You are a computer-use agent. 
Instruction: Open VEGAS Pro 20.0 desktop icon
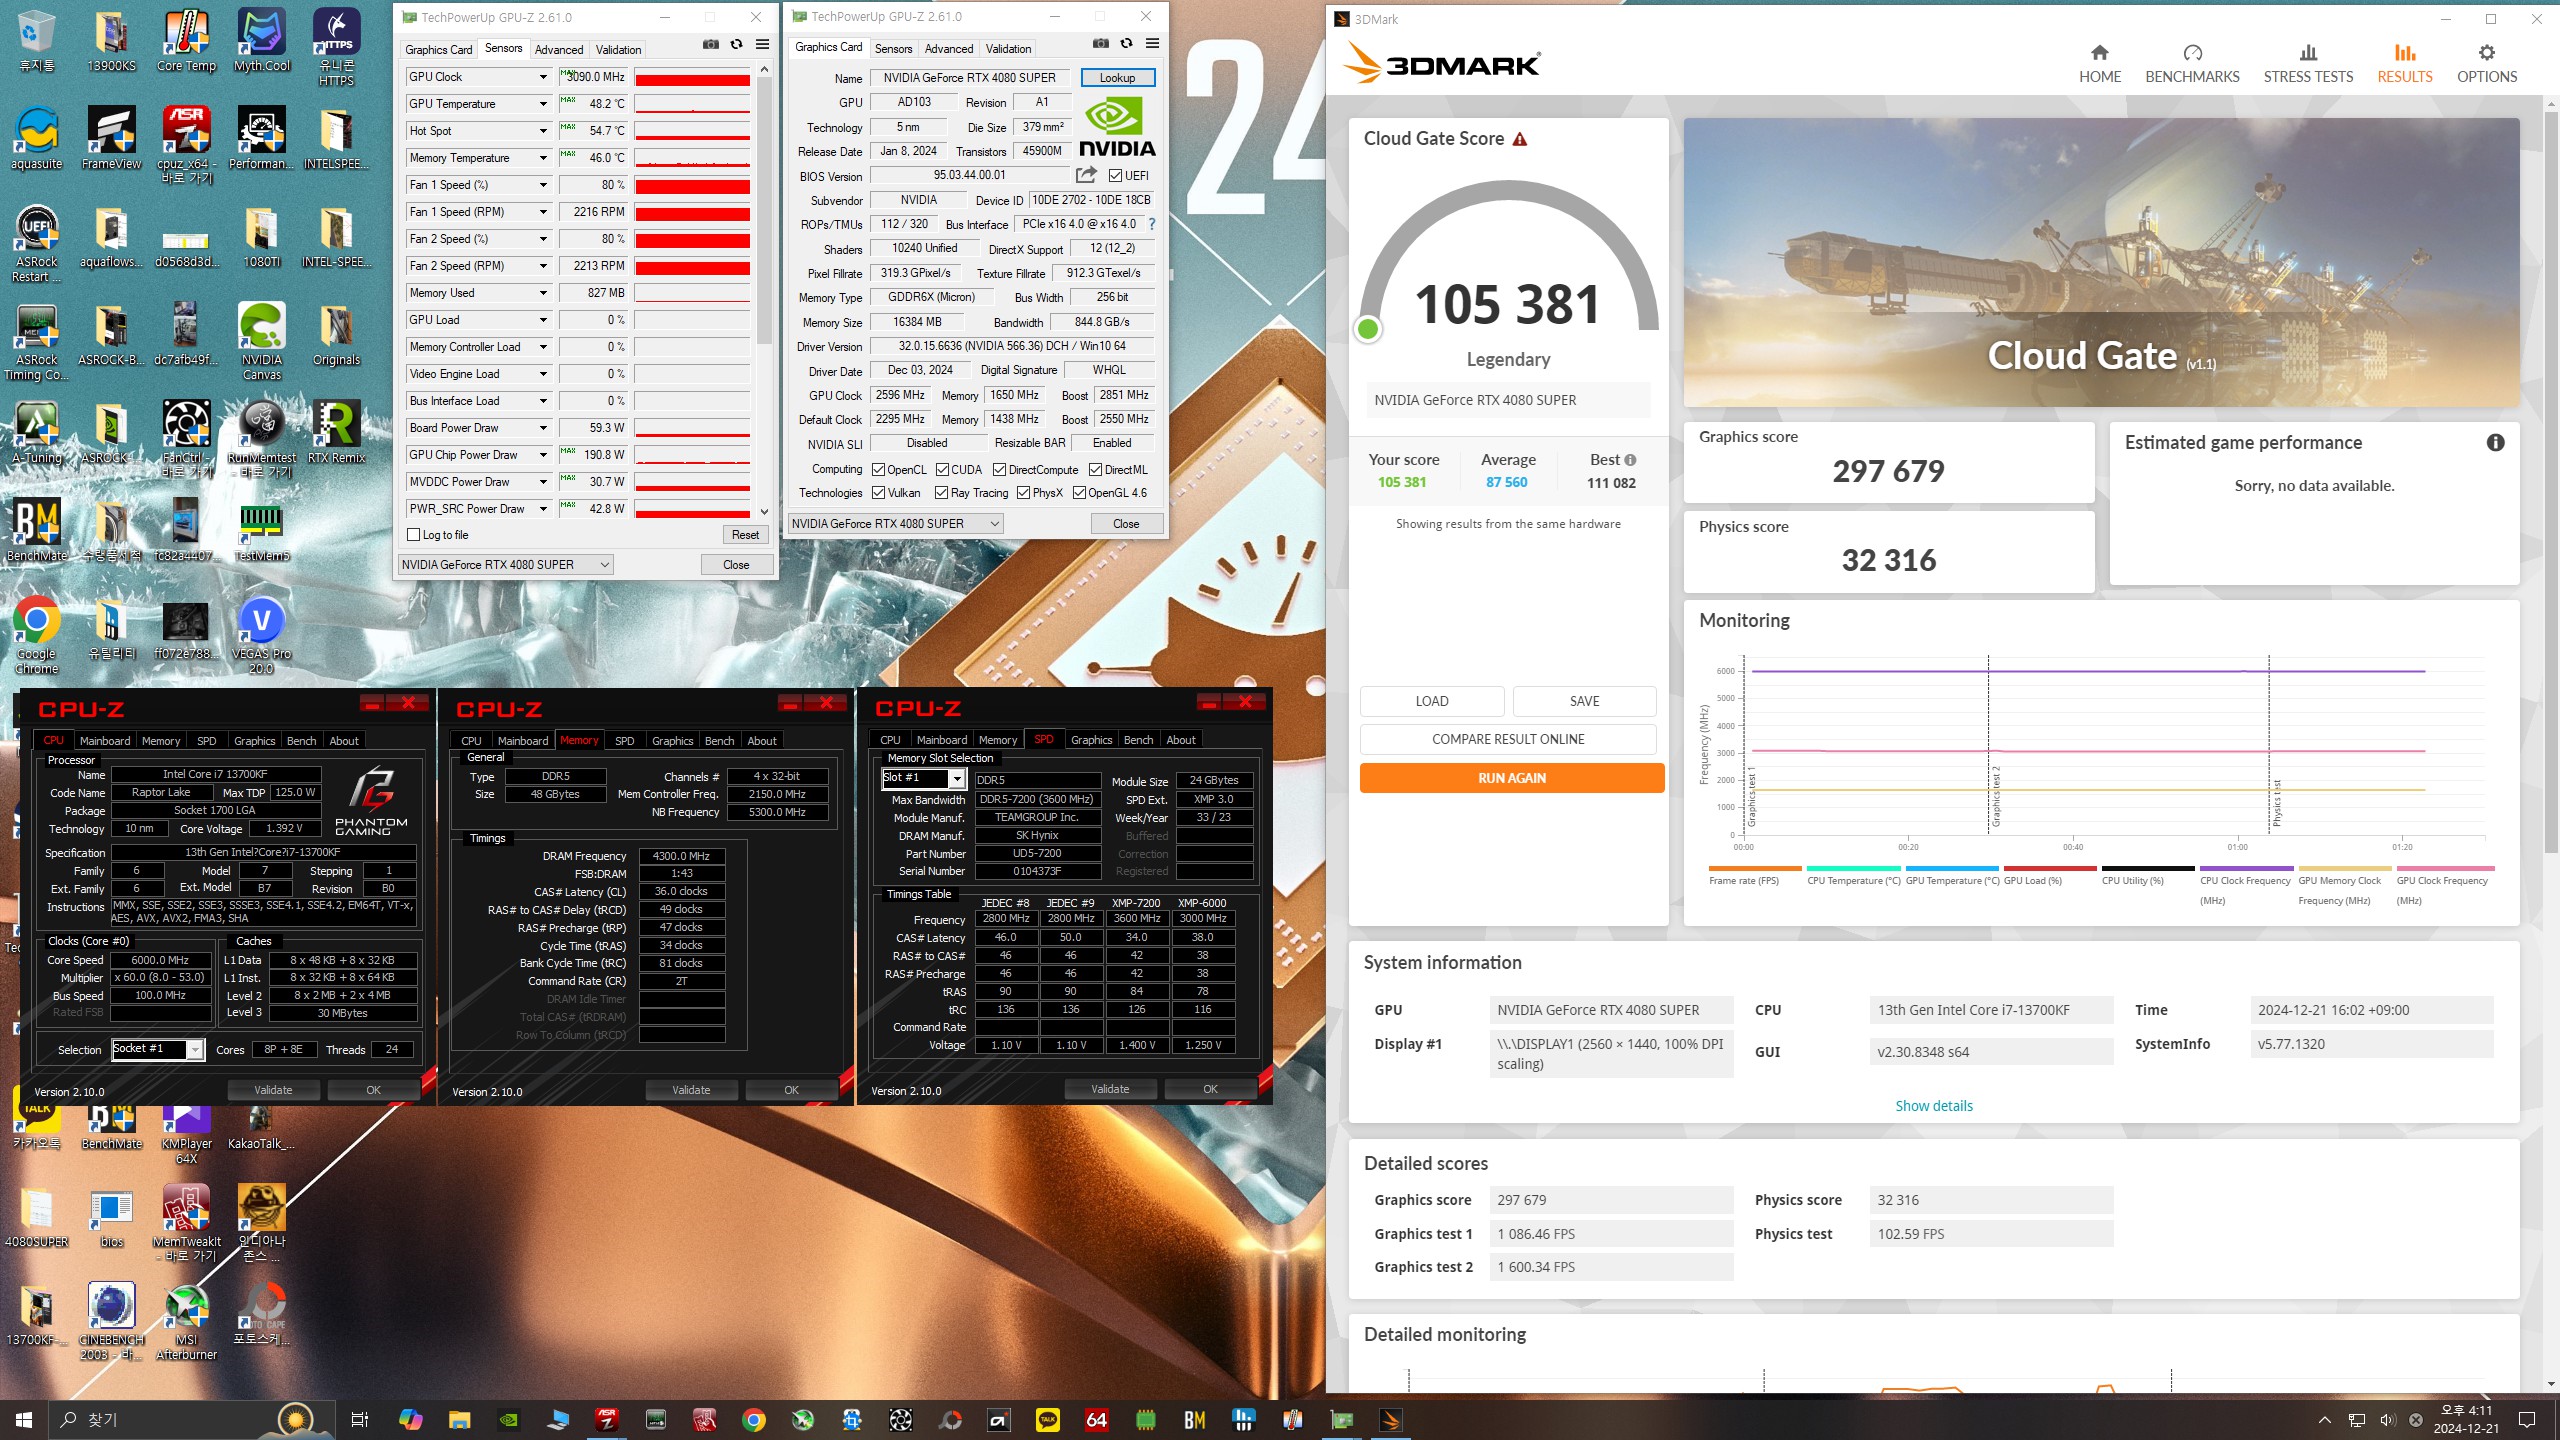tap(262, 637)
